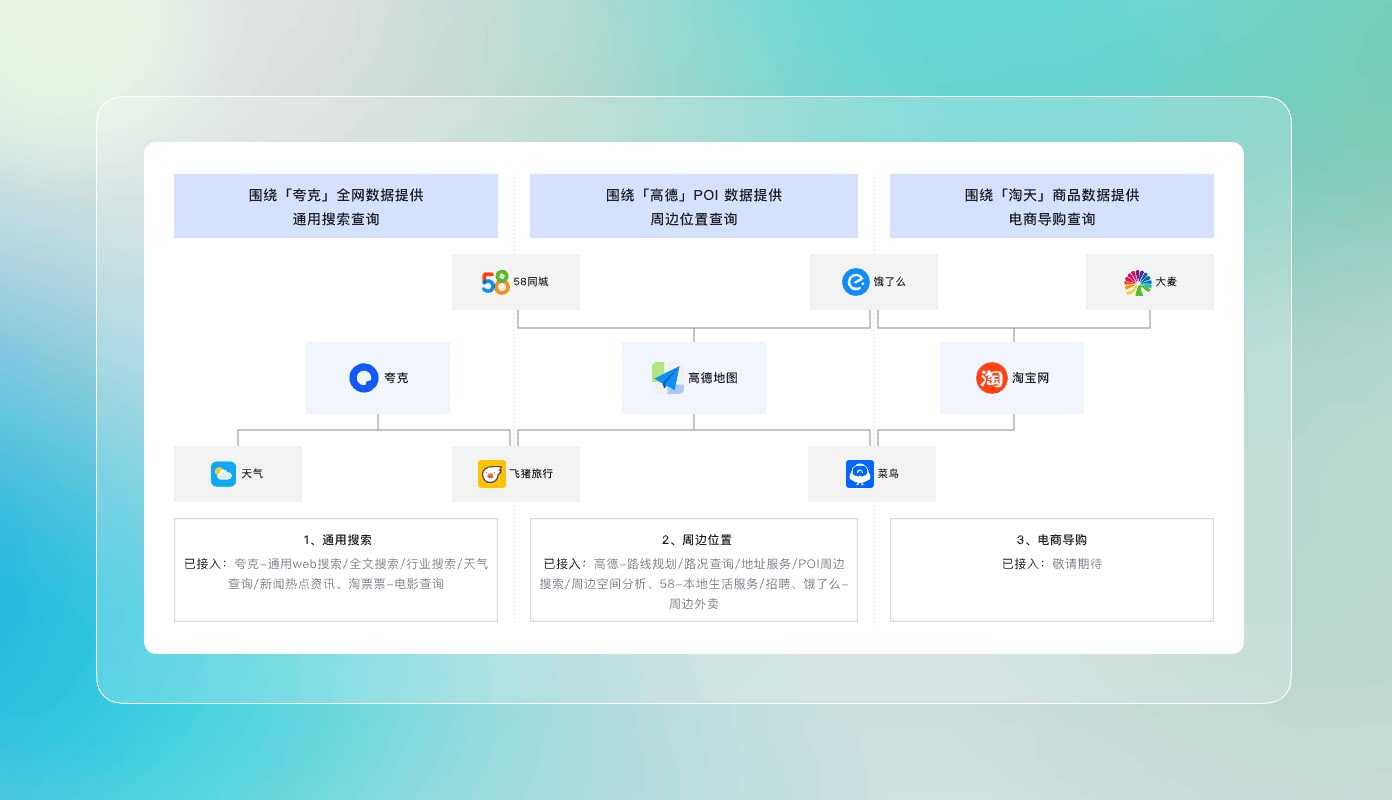Select the "58同城" label text
Screen dimensions: 1392x800
point(531,282)
